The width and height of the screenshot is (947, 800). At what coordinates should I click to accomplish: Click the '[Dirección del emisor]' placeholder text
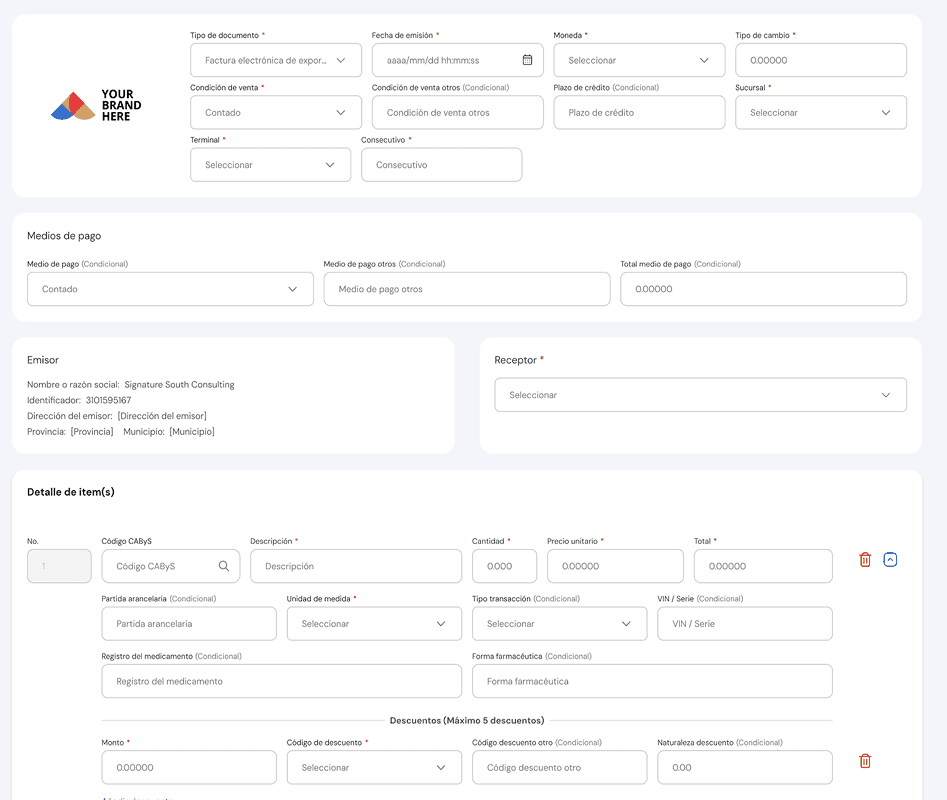[x=162, y=416]
